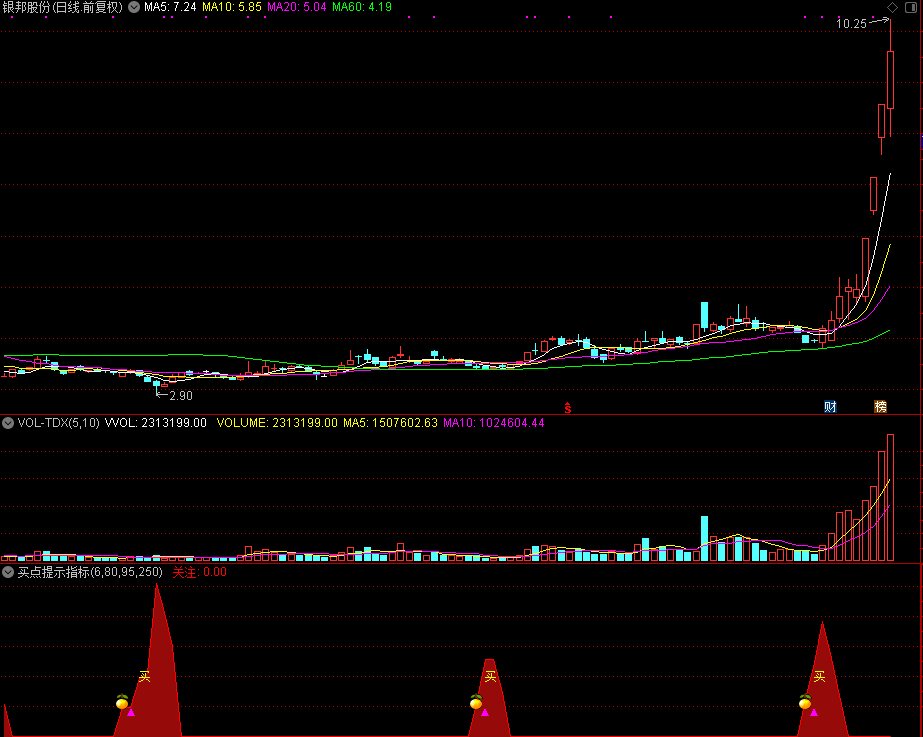
Task: Select the latest tall red candlestick near 10.25
Action: coord(891,80)
